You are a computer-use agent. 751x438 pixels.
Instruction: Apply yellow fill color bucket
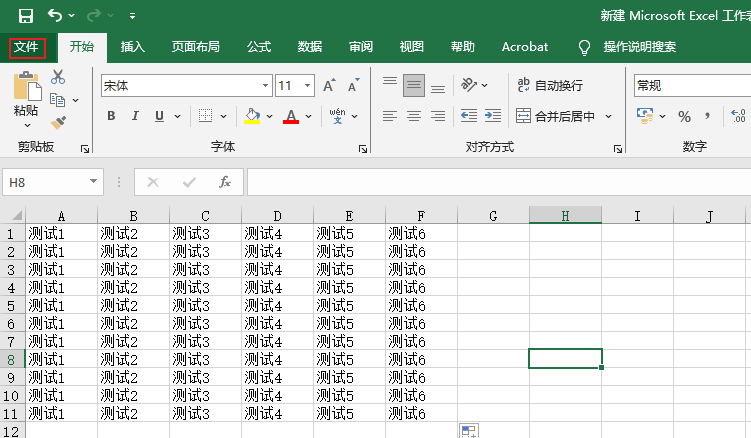[252, 116]
